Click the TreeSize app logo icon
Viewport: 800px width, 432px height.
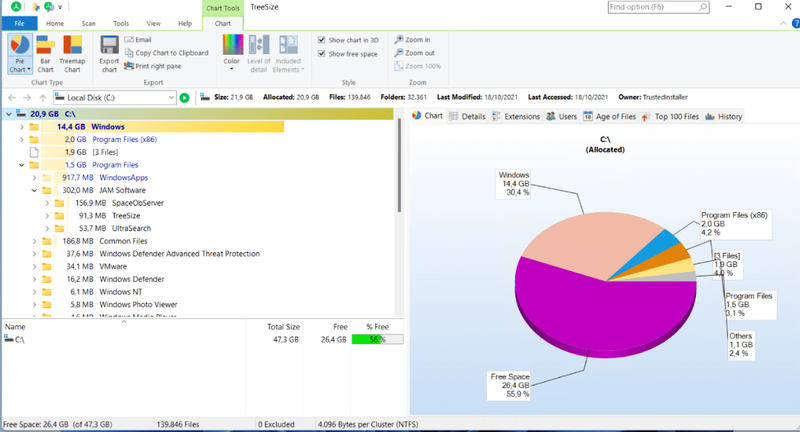[x=16, y=7]
